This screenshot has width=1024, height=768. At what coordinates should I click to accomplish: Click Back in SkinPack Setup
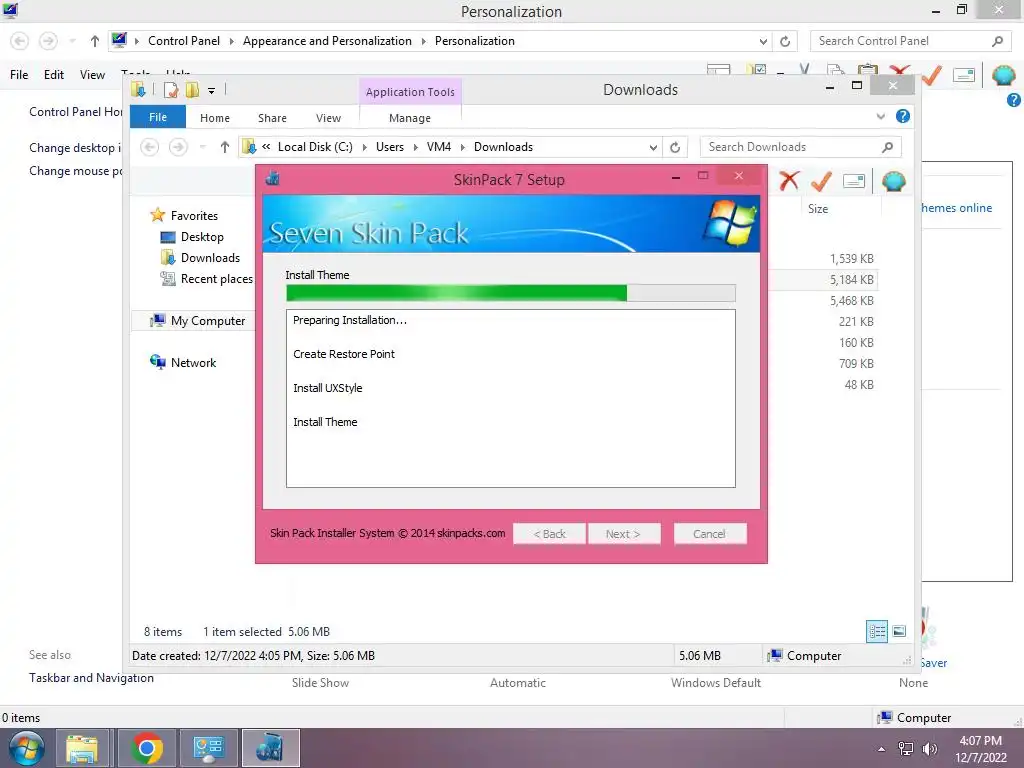549,534
